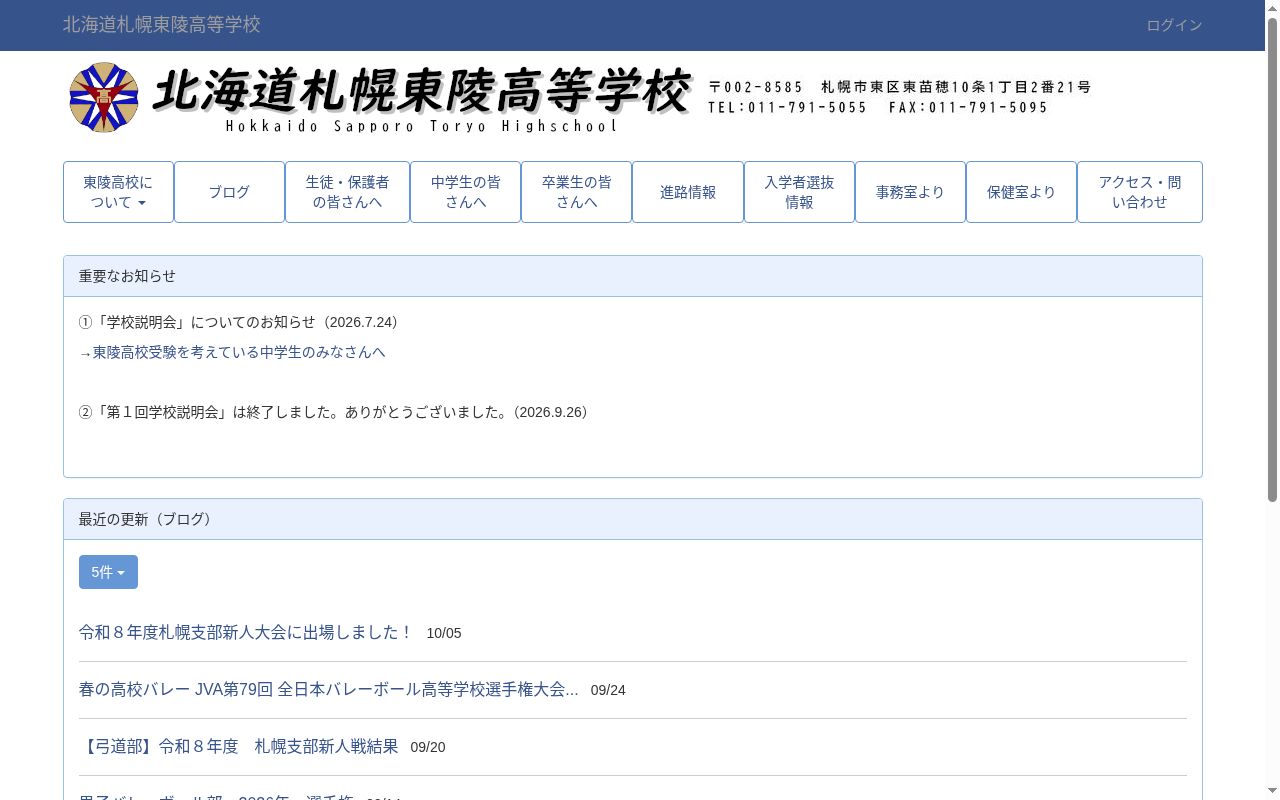
Task: Click the scrollbar up arrow
Action: pyautogui.click(x=1272, y=7)
